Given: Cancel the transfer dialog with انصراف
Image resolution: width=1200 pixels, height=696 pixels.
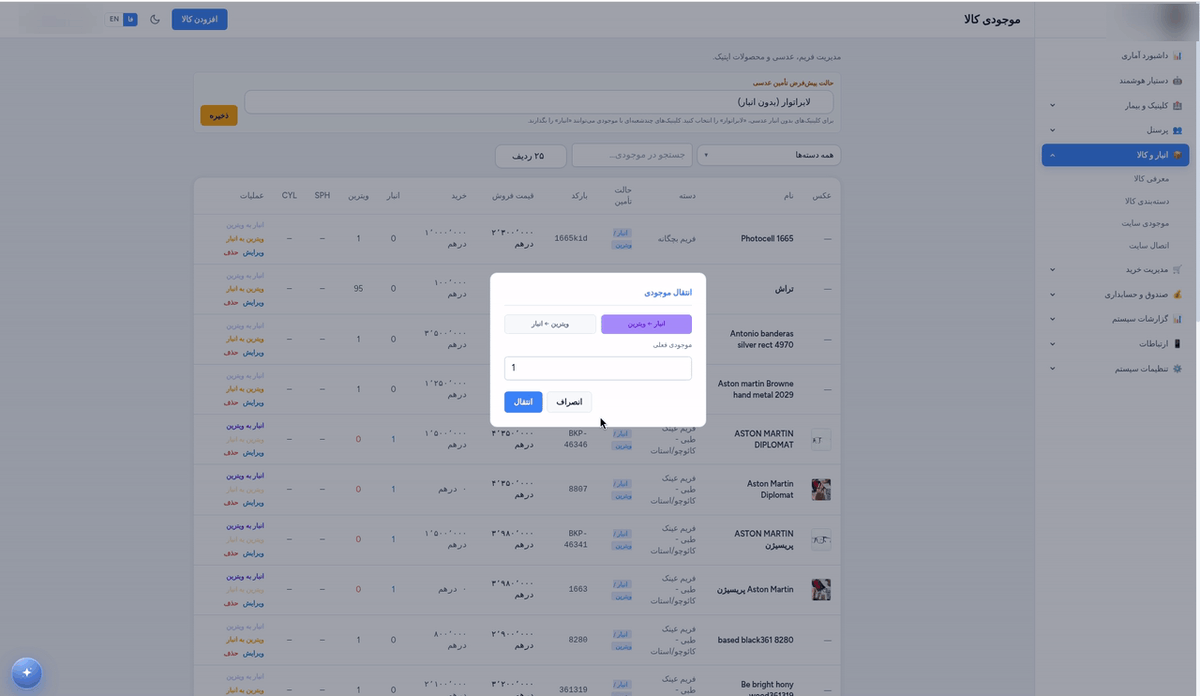Looking at the screenshot, I should point(569,401).
